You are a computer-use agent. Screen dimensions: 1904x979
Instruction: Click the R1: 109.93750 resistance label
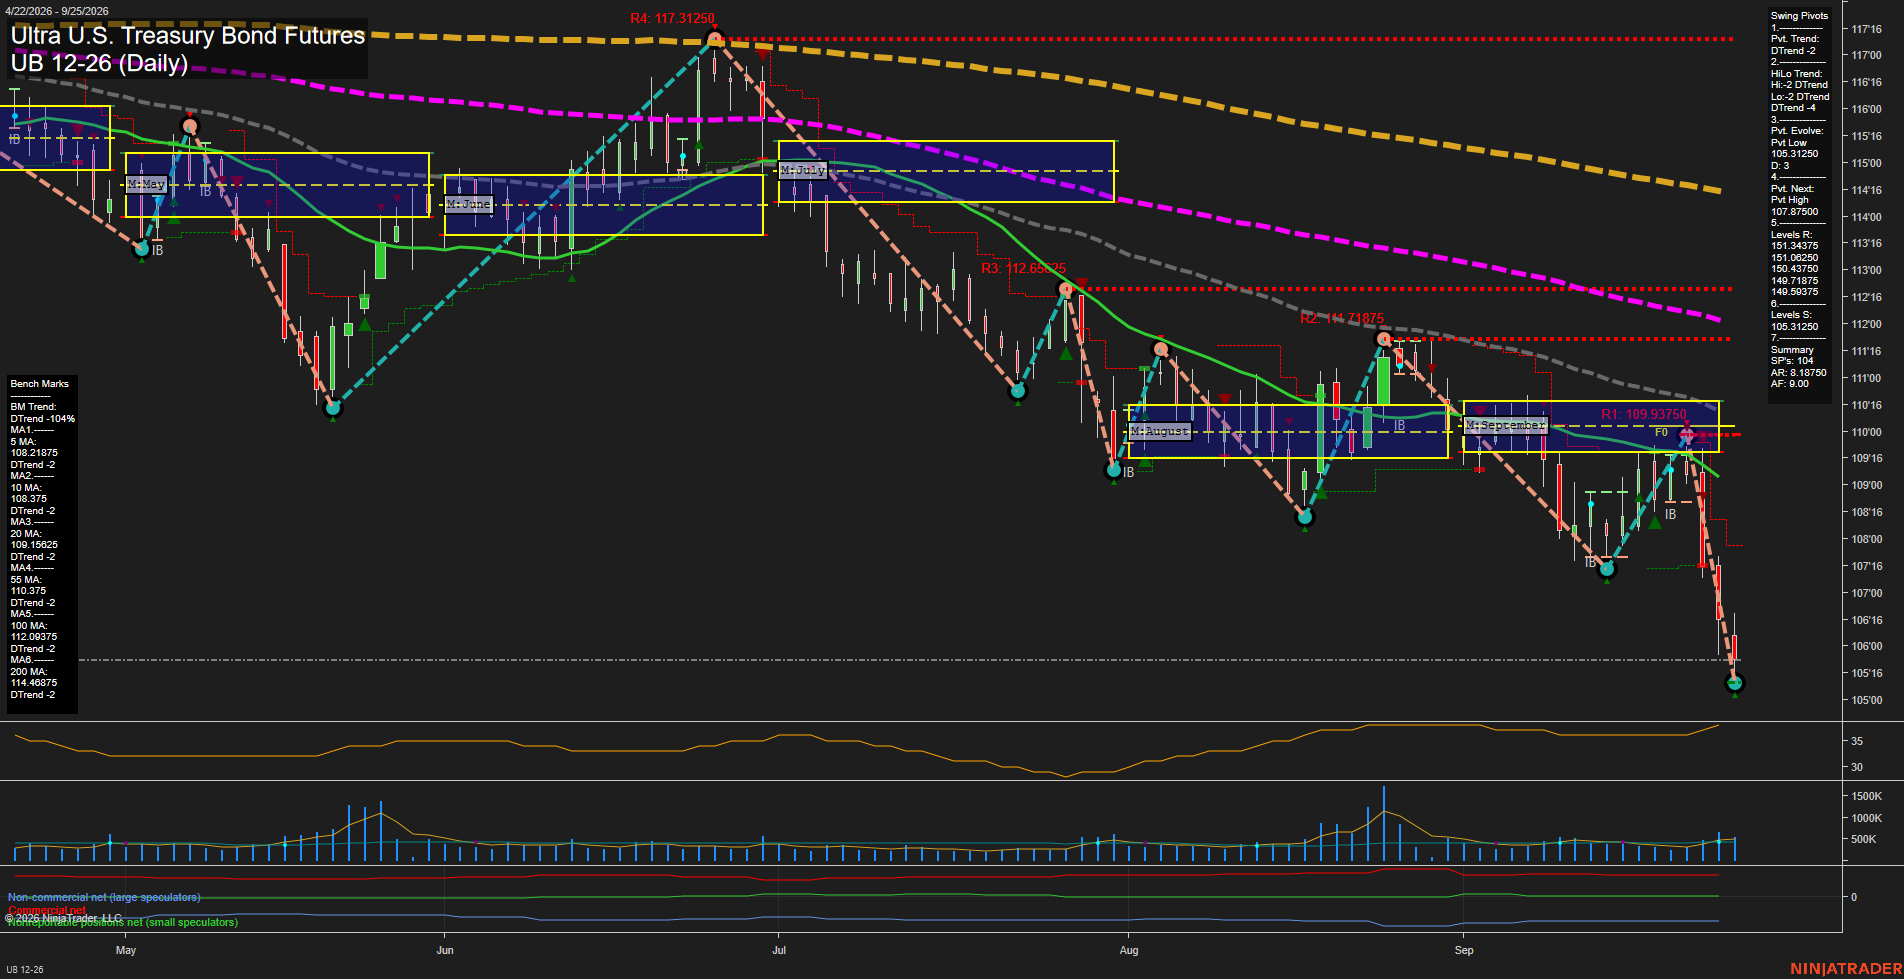tap(1643, 414)
